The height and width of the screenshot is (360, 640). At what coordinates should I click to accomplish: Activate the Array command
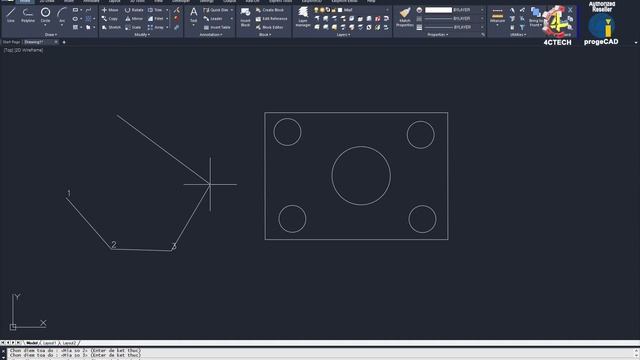click(x=156, y=27)
